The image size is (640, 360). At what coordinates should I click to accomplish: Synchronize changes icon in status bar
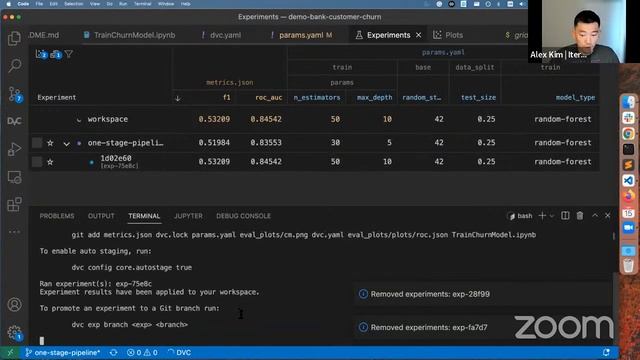[113, 353]
